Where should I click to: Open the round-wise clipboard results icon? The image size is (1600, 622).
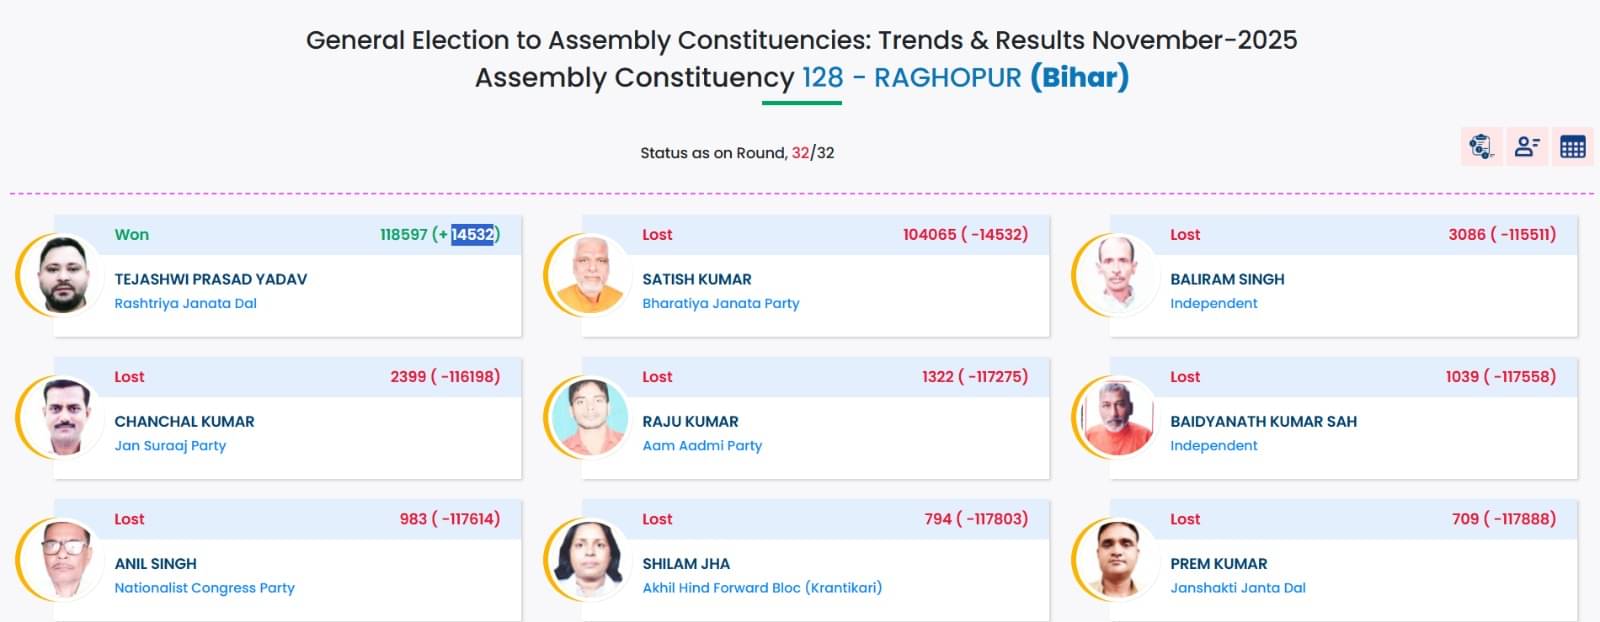(1481, 147)
